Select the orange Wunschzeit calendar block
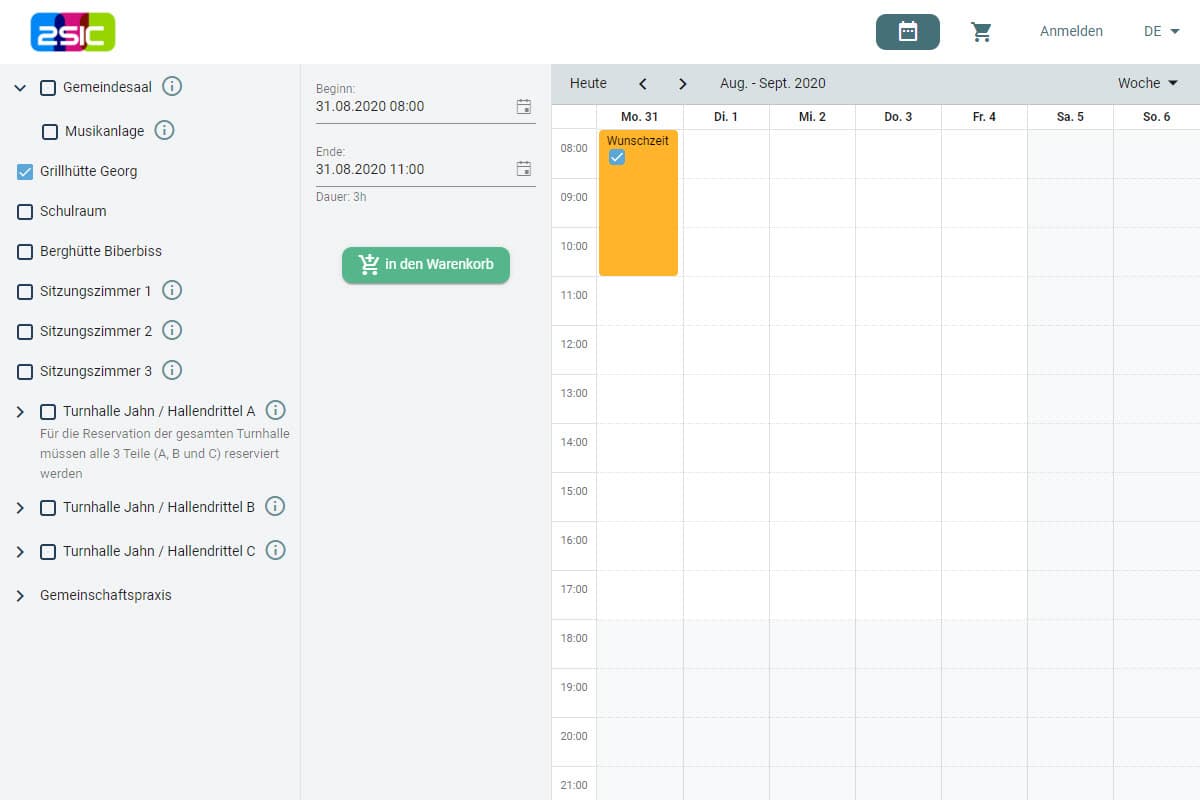Screen dimensions: 1200x800 click(x=638, y=215)
